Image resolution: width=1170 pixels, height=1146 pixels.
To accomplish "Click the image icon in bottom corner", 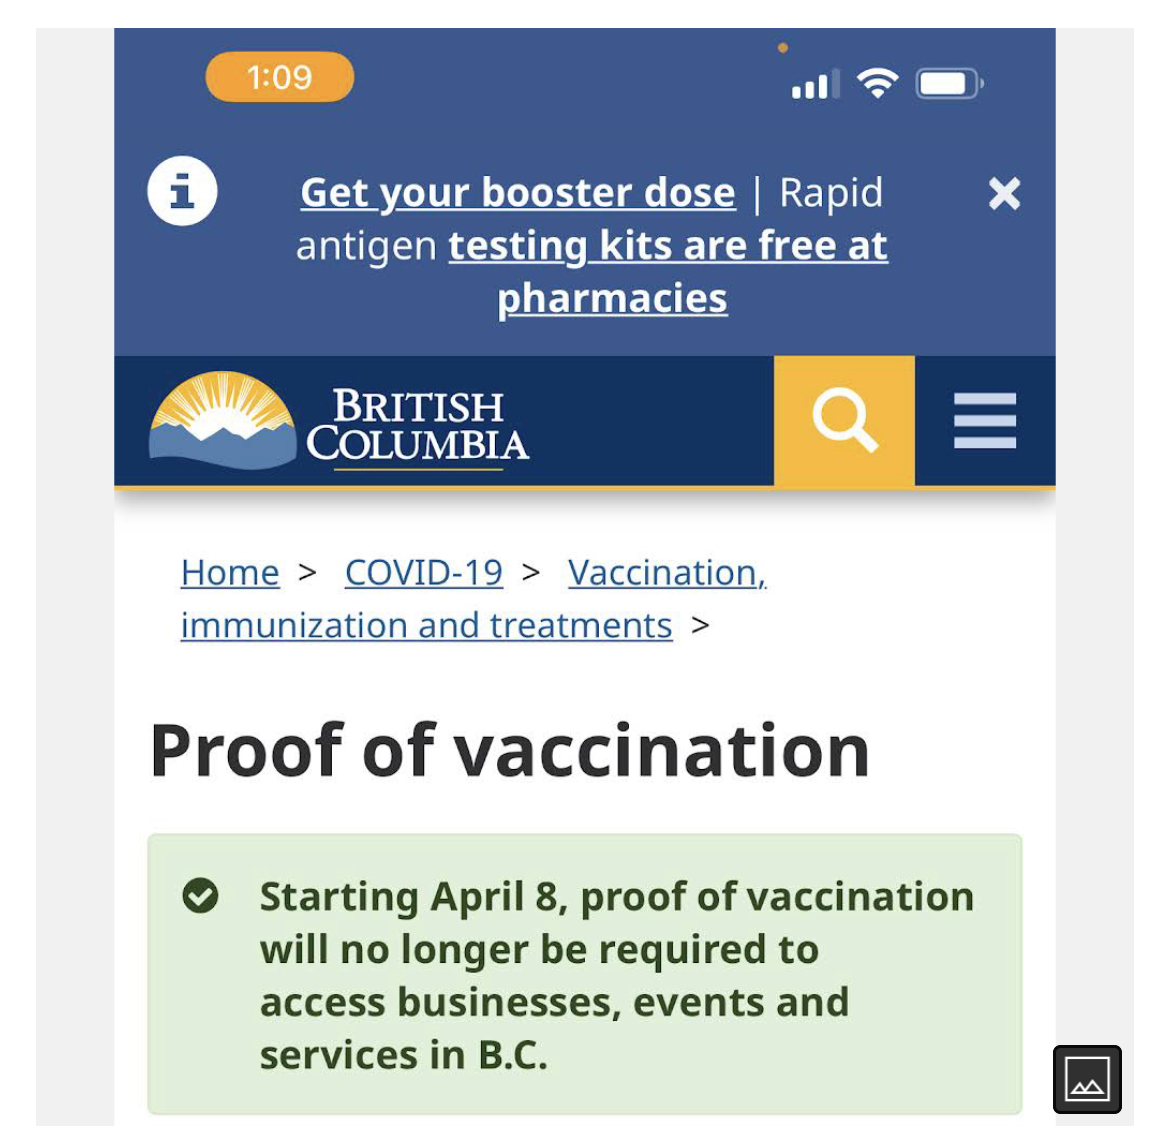I will [1086, 1080].
